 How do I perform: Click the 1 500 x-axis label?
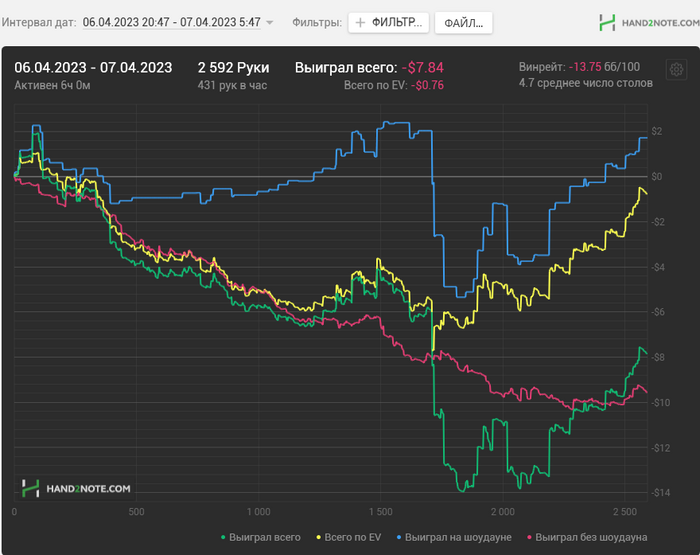click(x=381, y=512)
